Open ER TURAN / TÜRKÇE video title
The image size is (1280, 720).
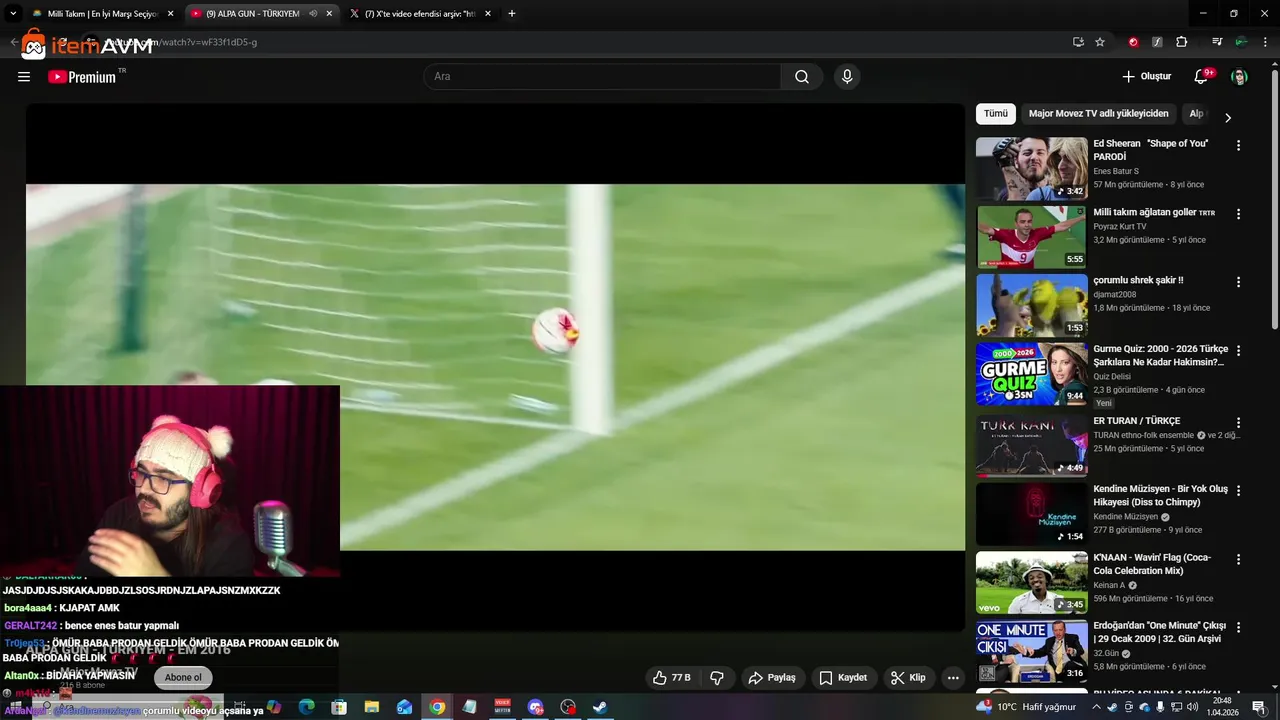(x=1136, y=421)
